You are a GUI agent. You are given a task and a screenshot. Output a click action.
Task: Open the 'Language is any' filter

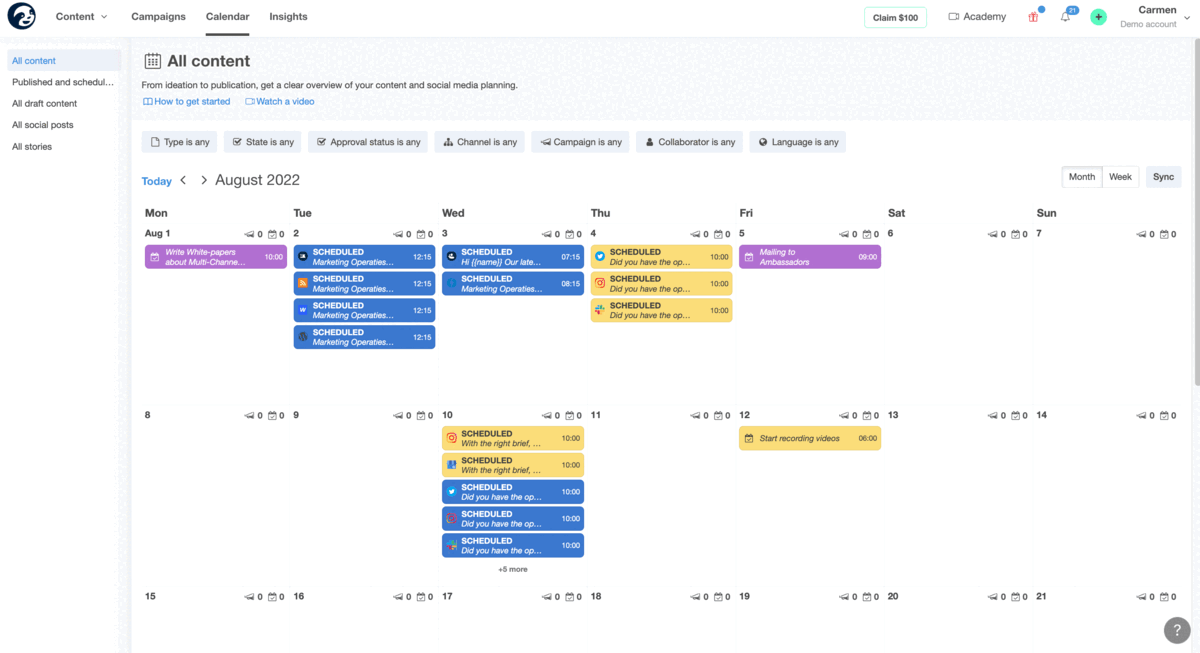pos(797,142)
